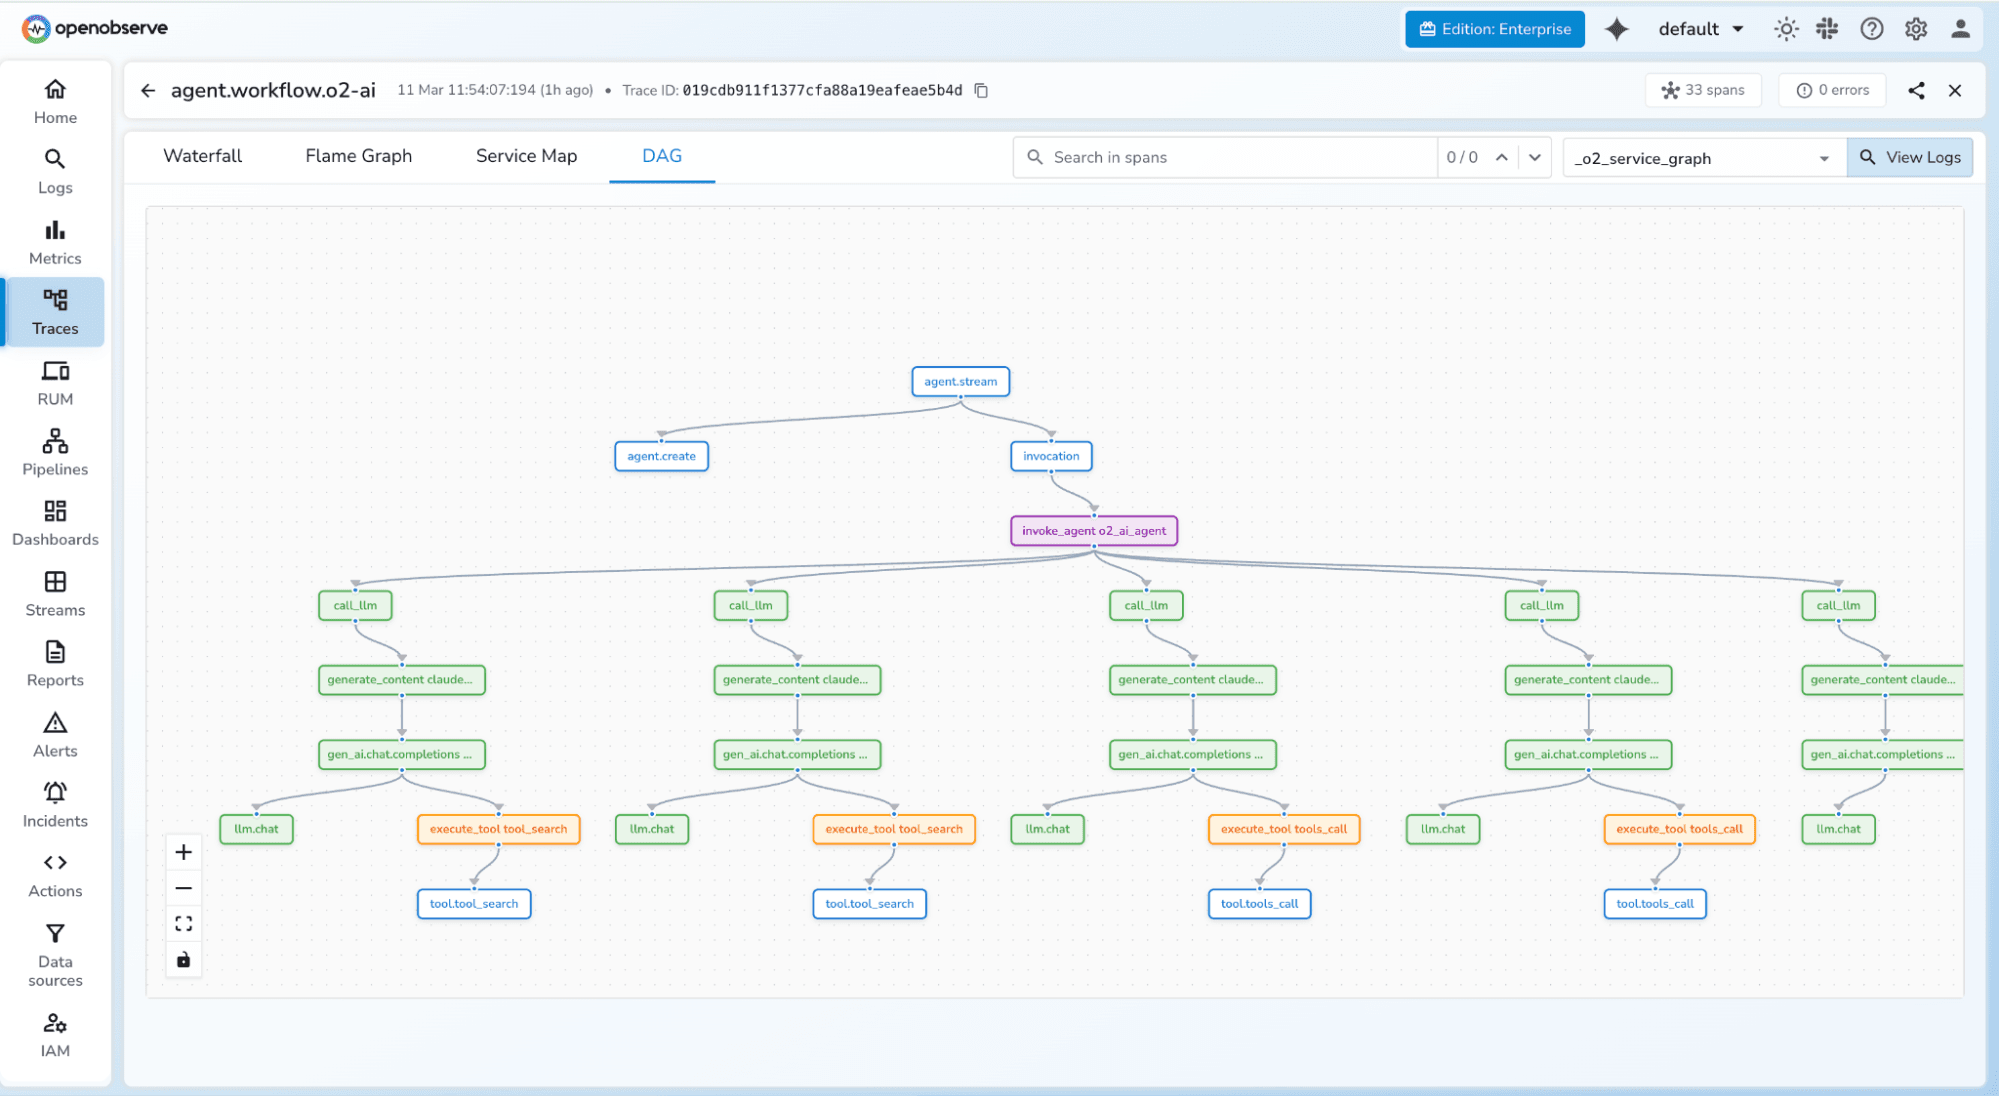Viewport: 1999px width, 1097px height.
Task: Toggle the theme with the sun icon
Action: click(1786, 29)
